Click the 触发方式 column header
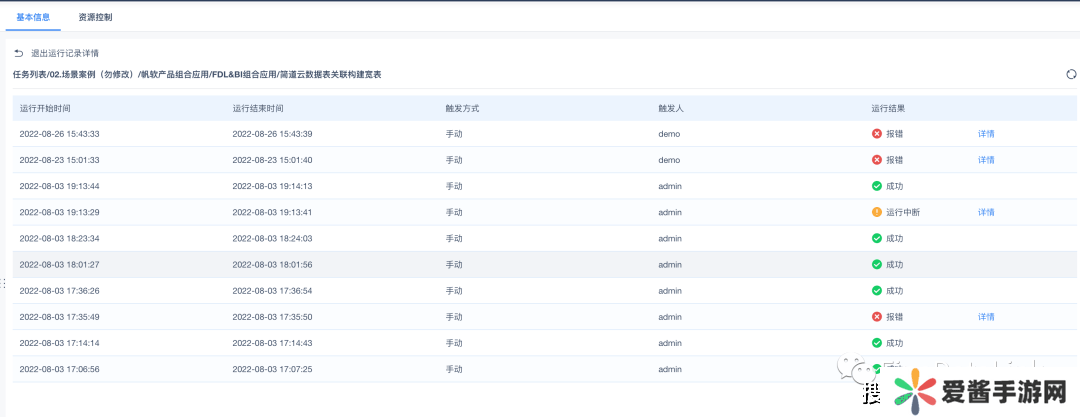Screen dimensions: 1080x417 462,108
